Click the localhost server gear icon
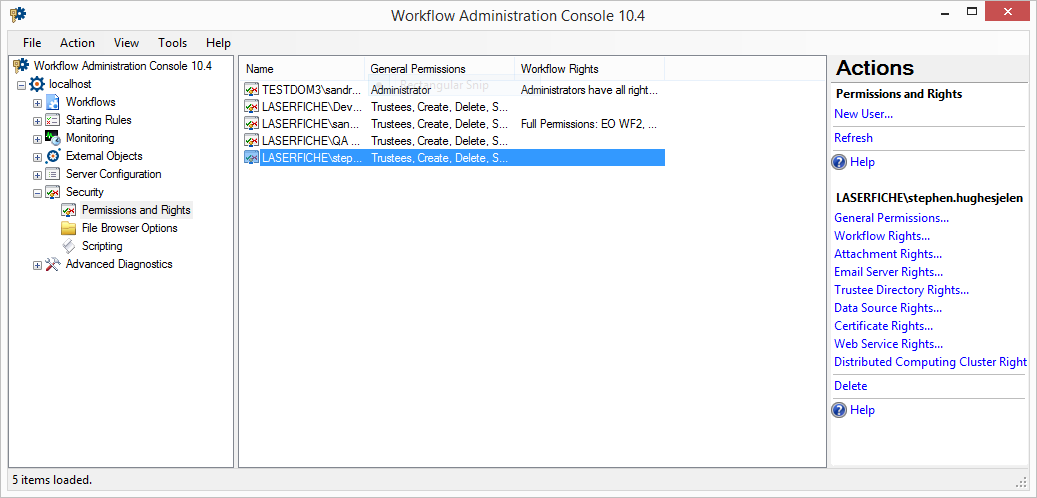 [x=37, y=84]
